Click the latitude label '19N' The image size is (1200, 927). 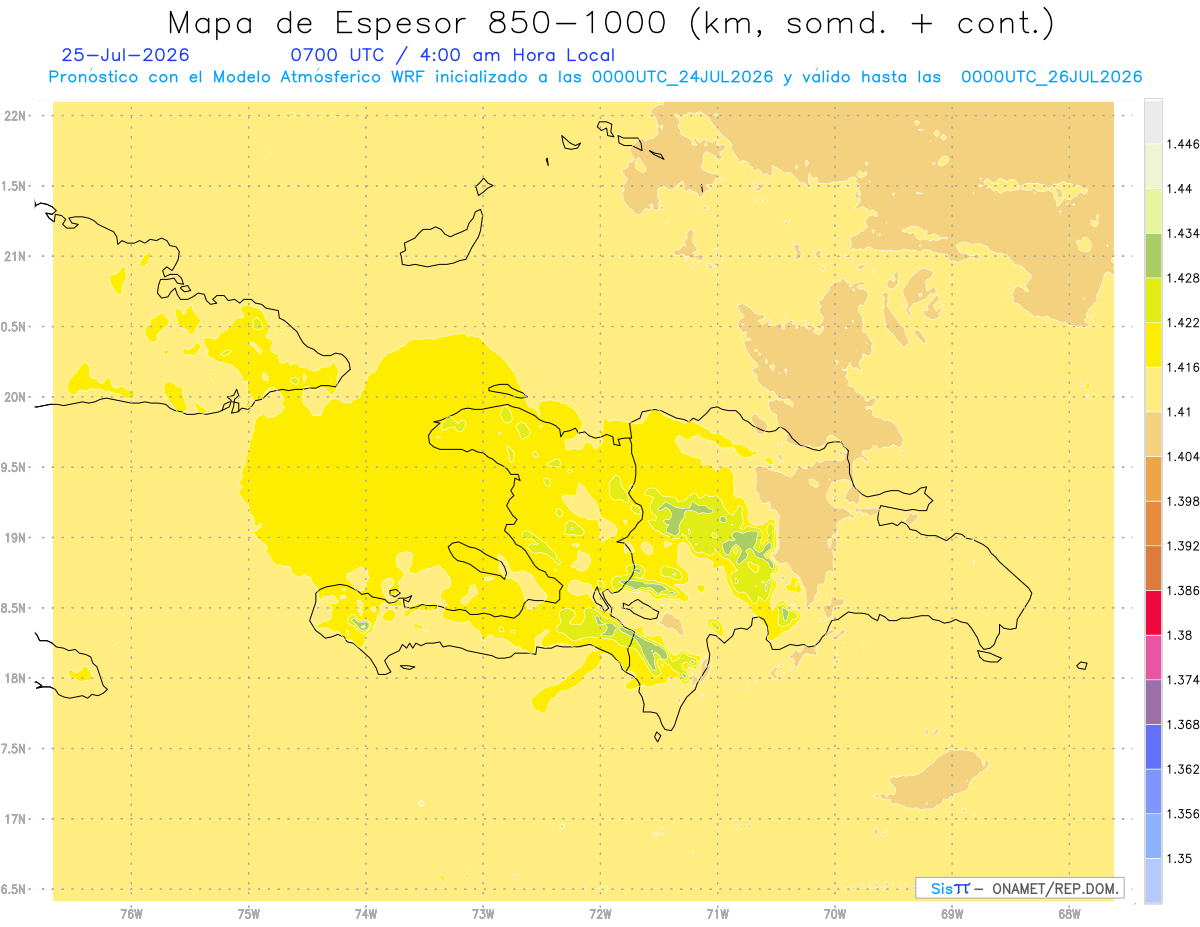pos(16,538)
